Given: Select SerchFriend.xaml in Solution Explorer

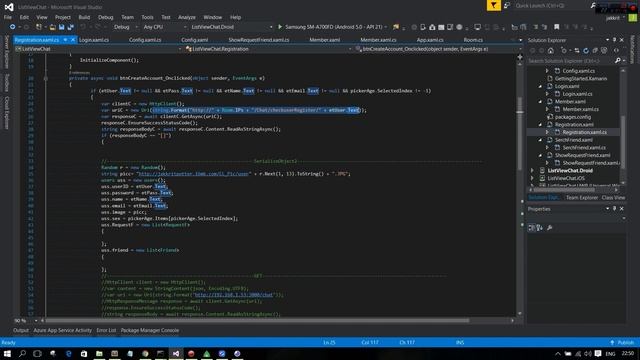Looking at the screenshot, I should (x=573, y=140).
